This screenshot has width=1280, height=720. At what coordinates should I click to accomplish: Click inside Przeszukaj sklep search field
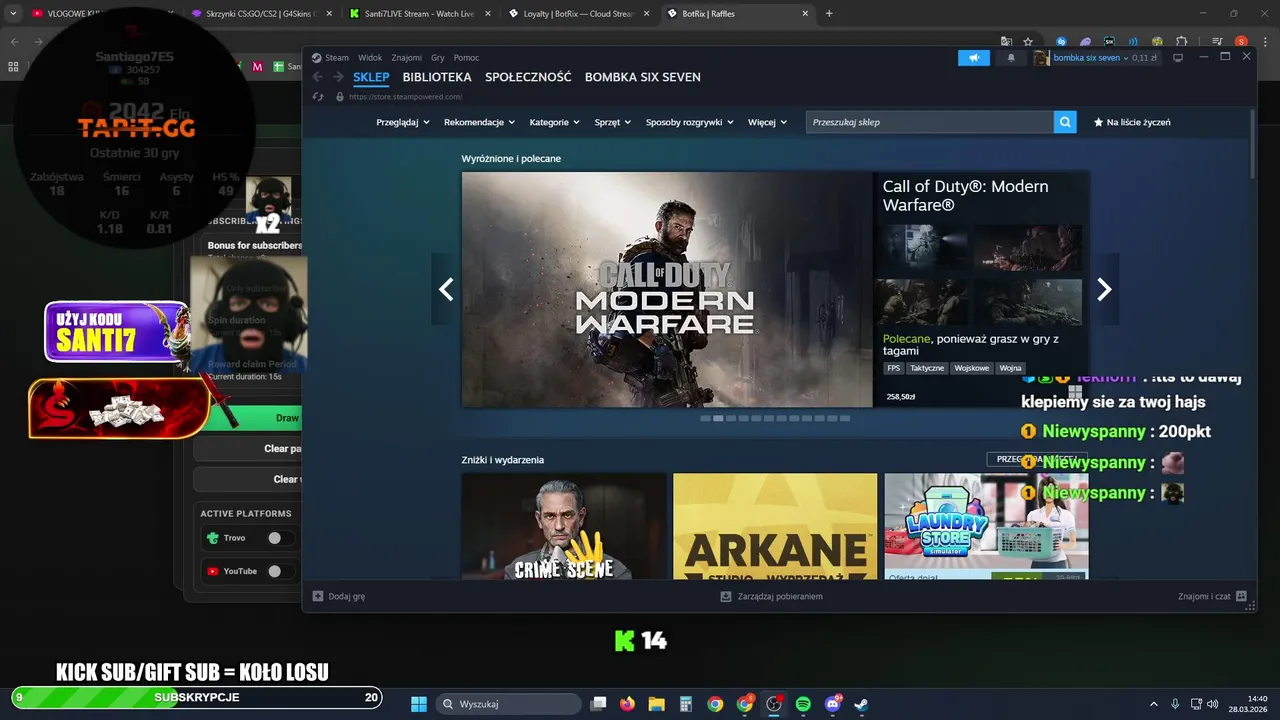[x=929, y=122]
